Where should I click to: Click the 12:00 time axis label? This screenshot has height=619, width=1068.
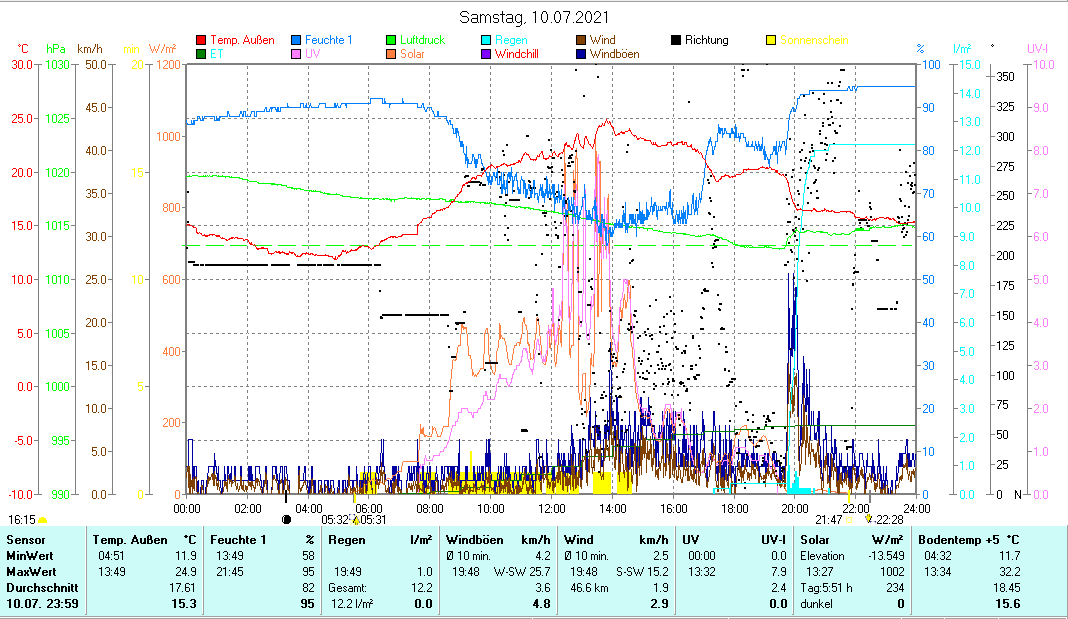click(551, 508)
